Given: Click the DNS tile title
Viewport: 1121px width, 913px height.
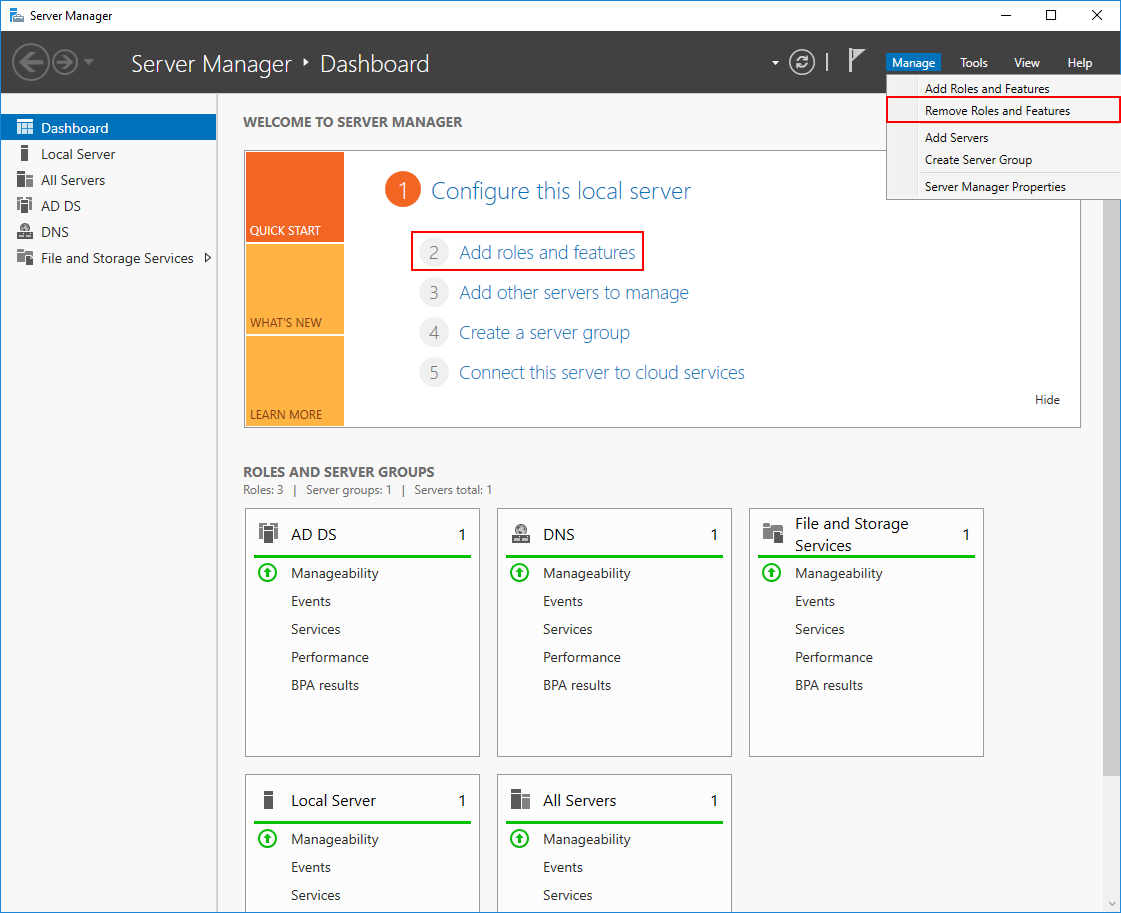Looking at the screenshot, I should (558, 535).
